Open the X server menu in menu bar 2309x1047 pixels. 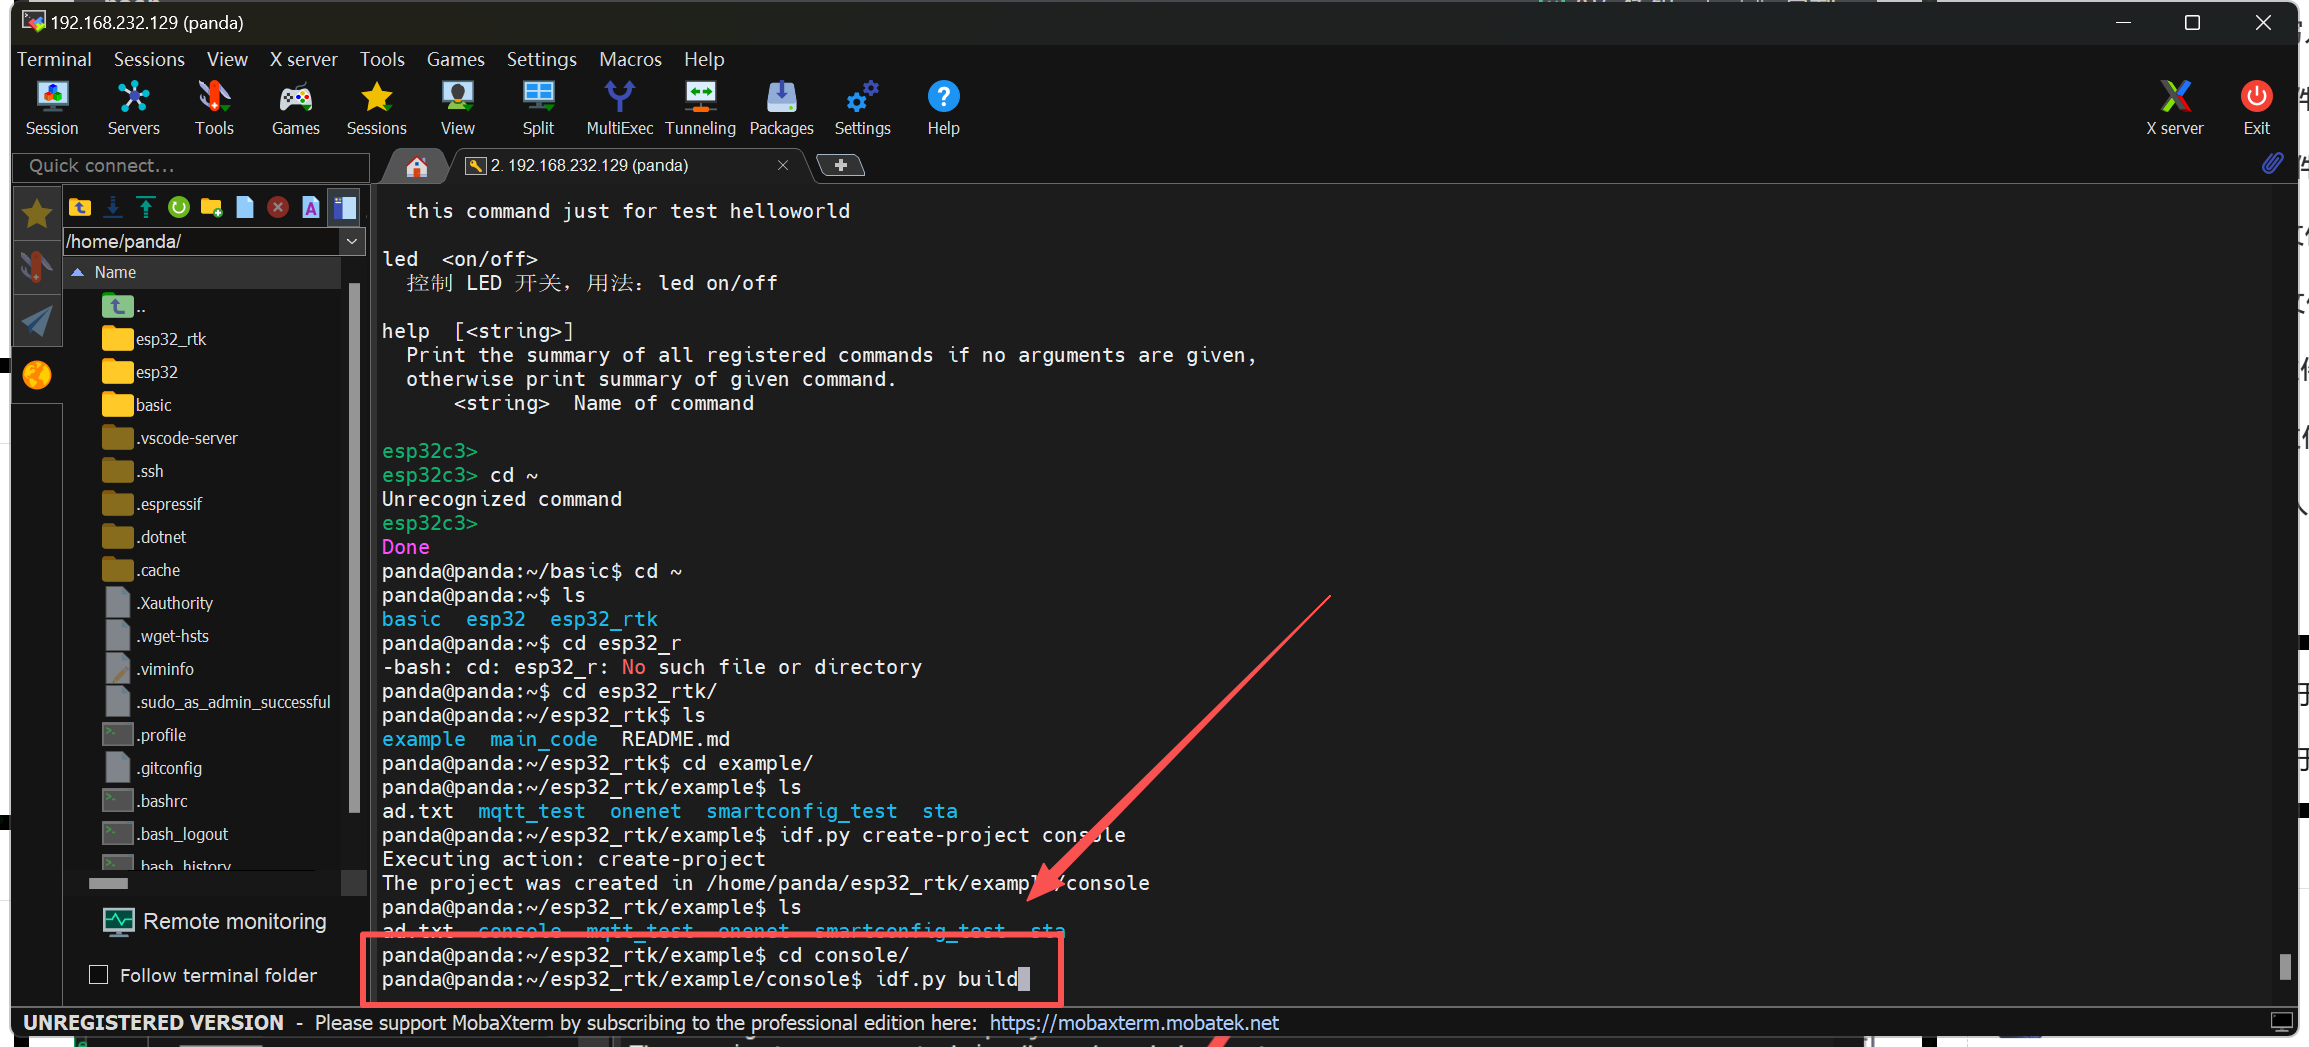[x=303, y=59]
